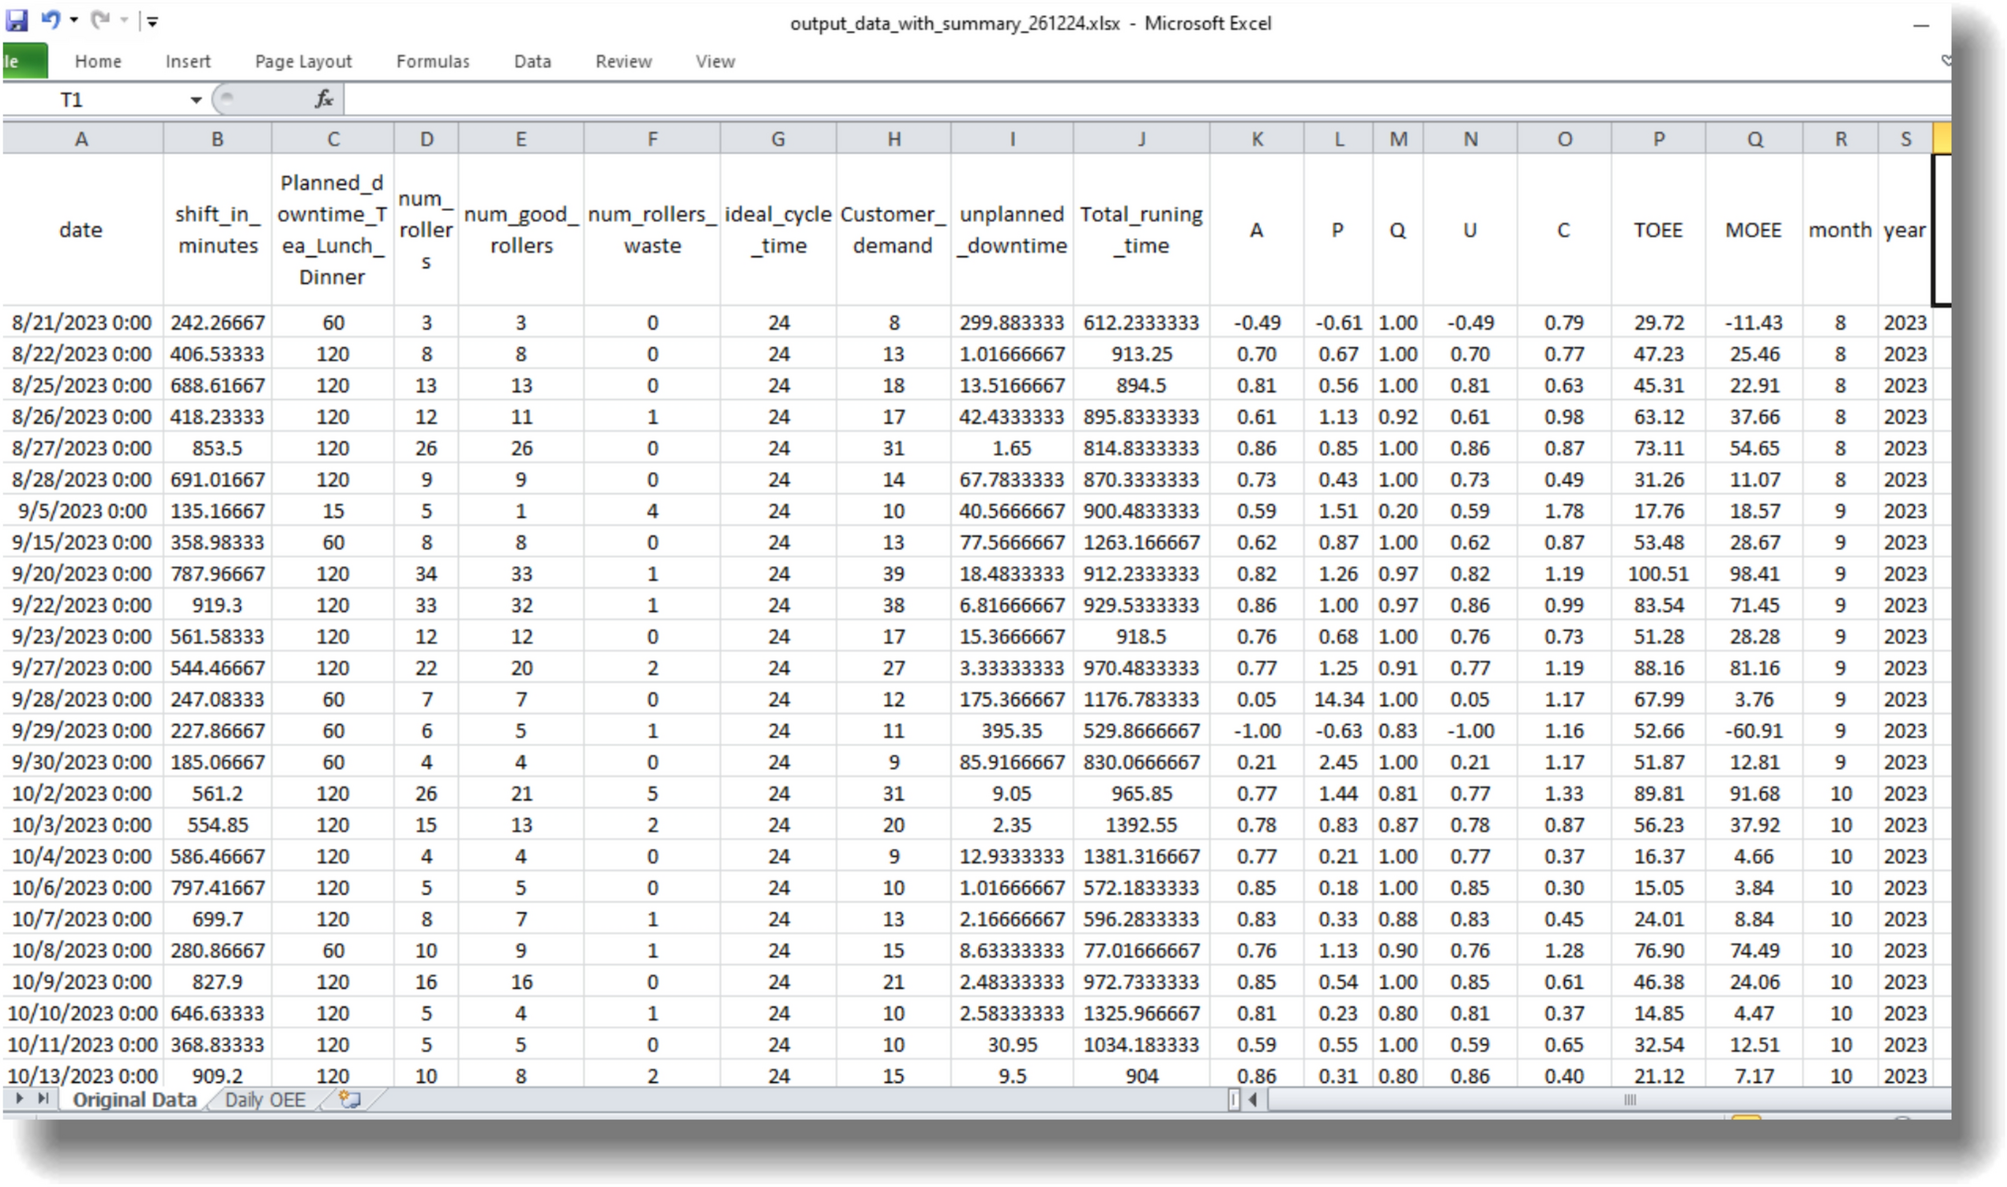This screenshot has height=1187, width=2007.
Task: Click the next sheet navigation arrow
Action: tap(19, 1099)
